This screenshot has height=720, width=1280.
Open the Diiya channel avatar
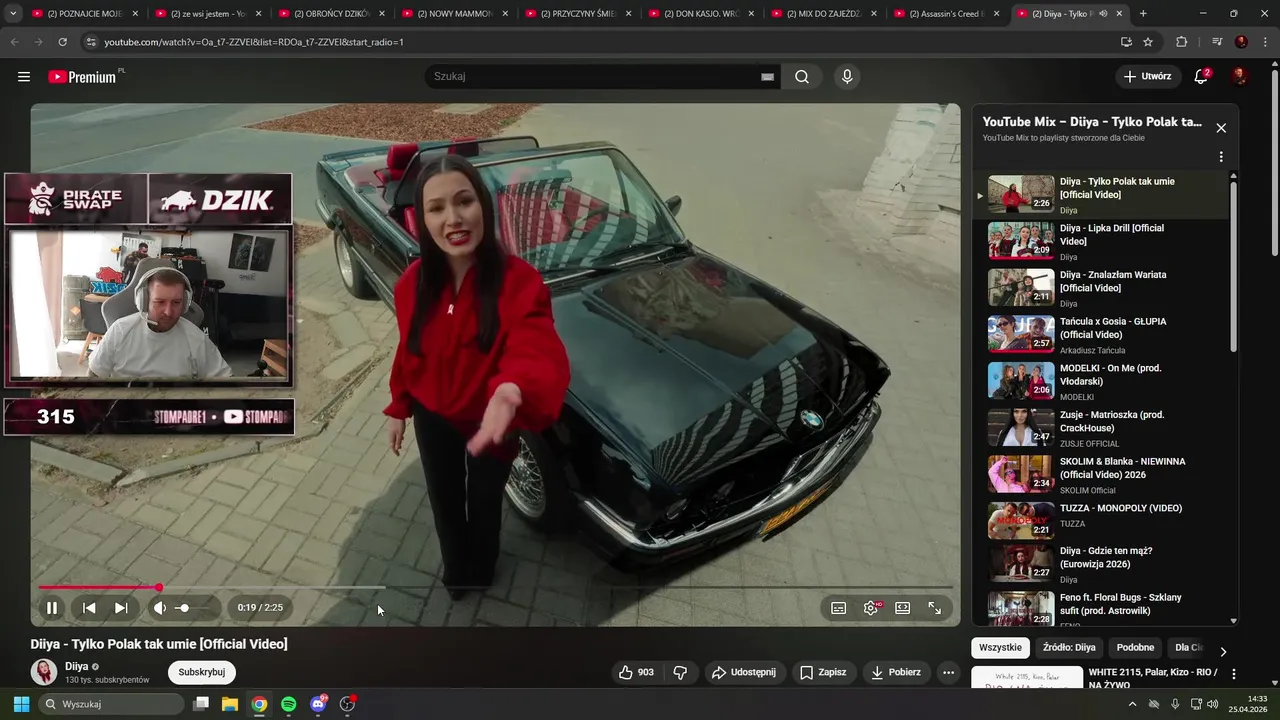[44, 672]
